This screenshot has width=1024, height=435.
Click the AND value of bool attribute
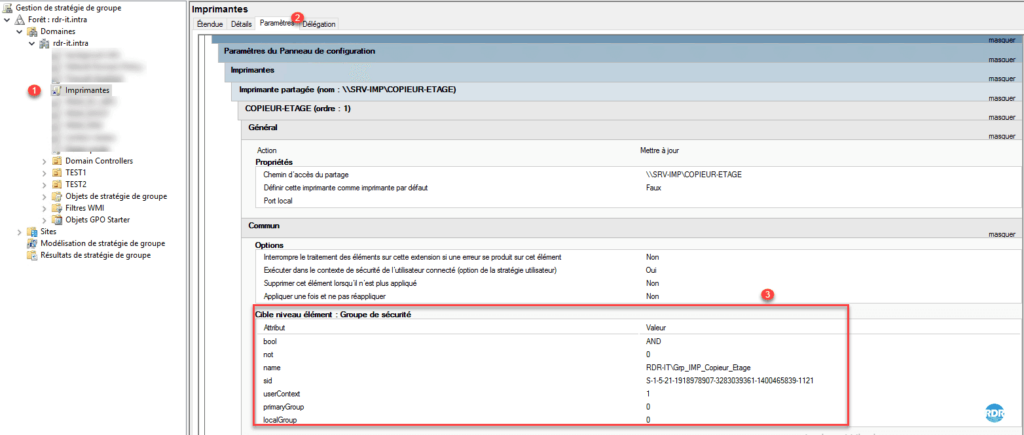[x=653, y=341]
